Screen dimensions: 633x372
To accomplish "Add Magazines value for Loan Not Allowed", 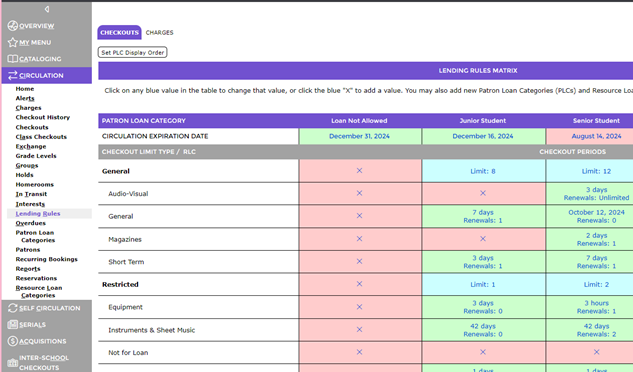I will click(x=359, y=239).
